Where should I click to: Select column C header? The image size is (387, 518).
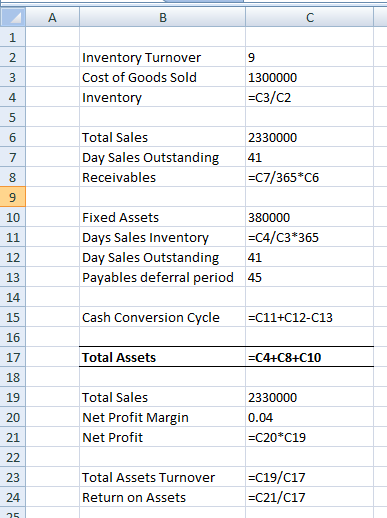point(310,17)
